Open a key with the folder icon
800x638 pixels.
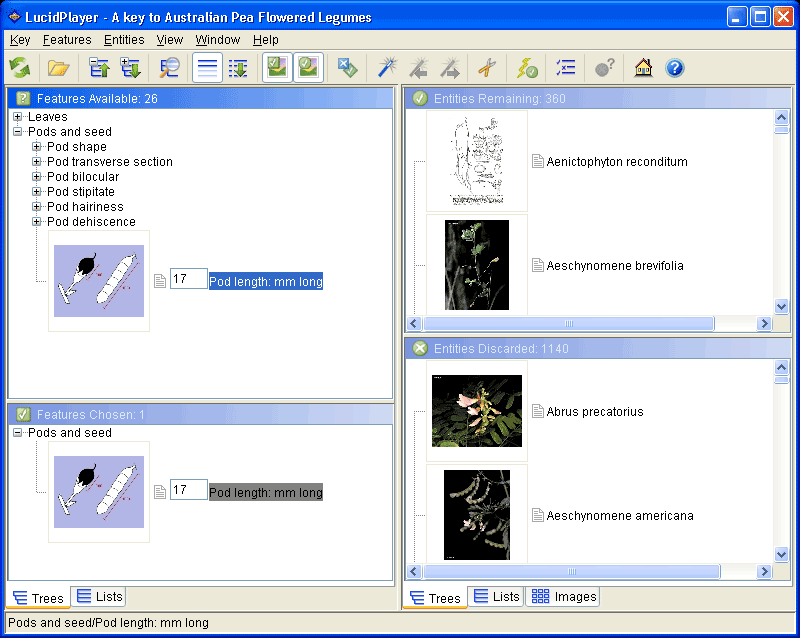point(58,68)
